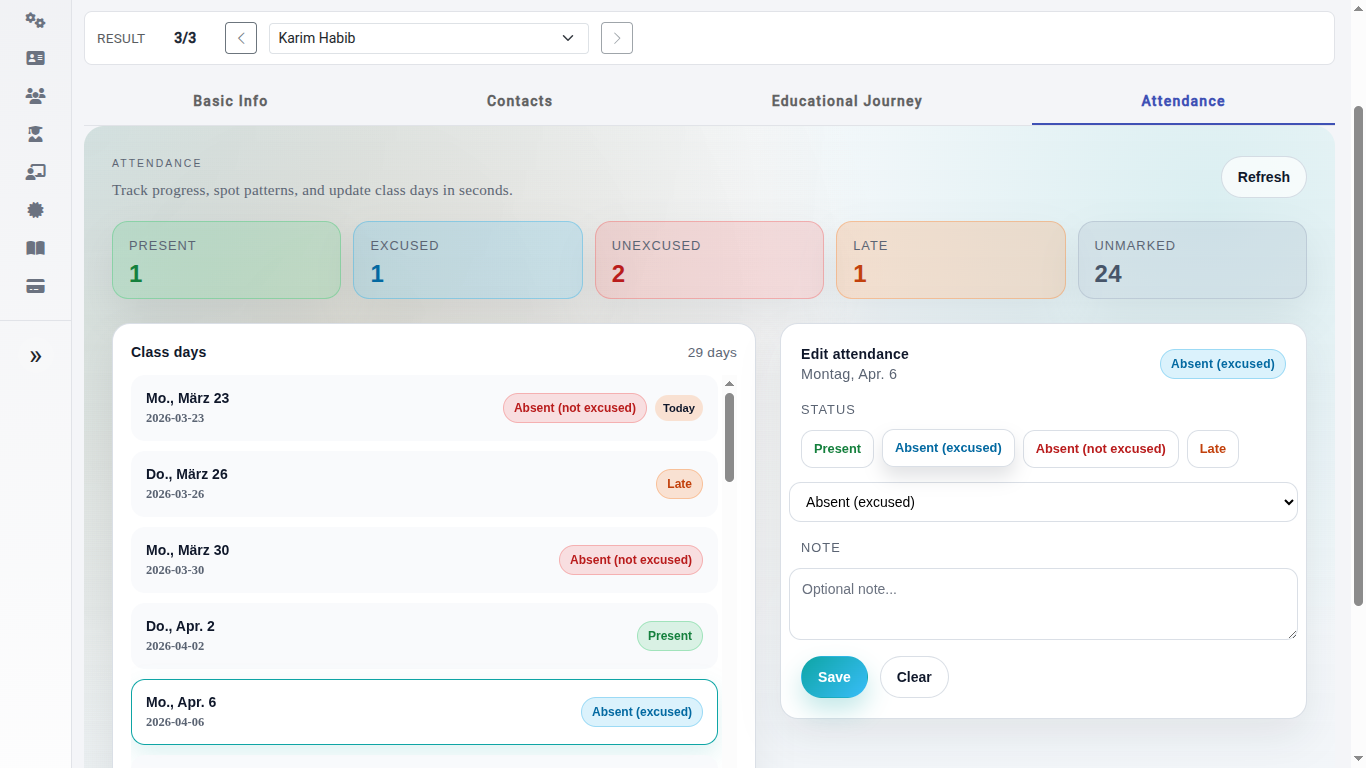Save the attendance edit
The width and height of the screenshot is (1366, 768).
tap(834, 677)
